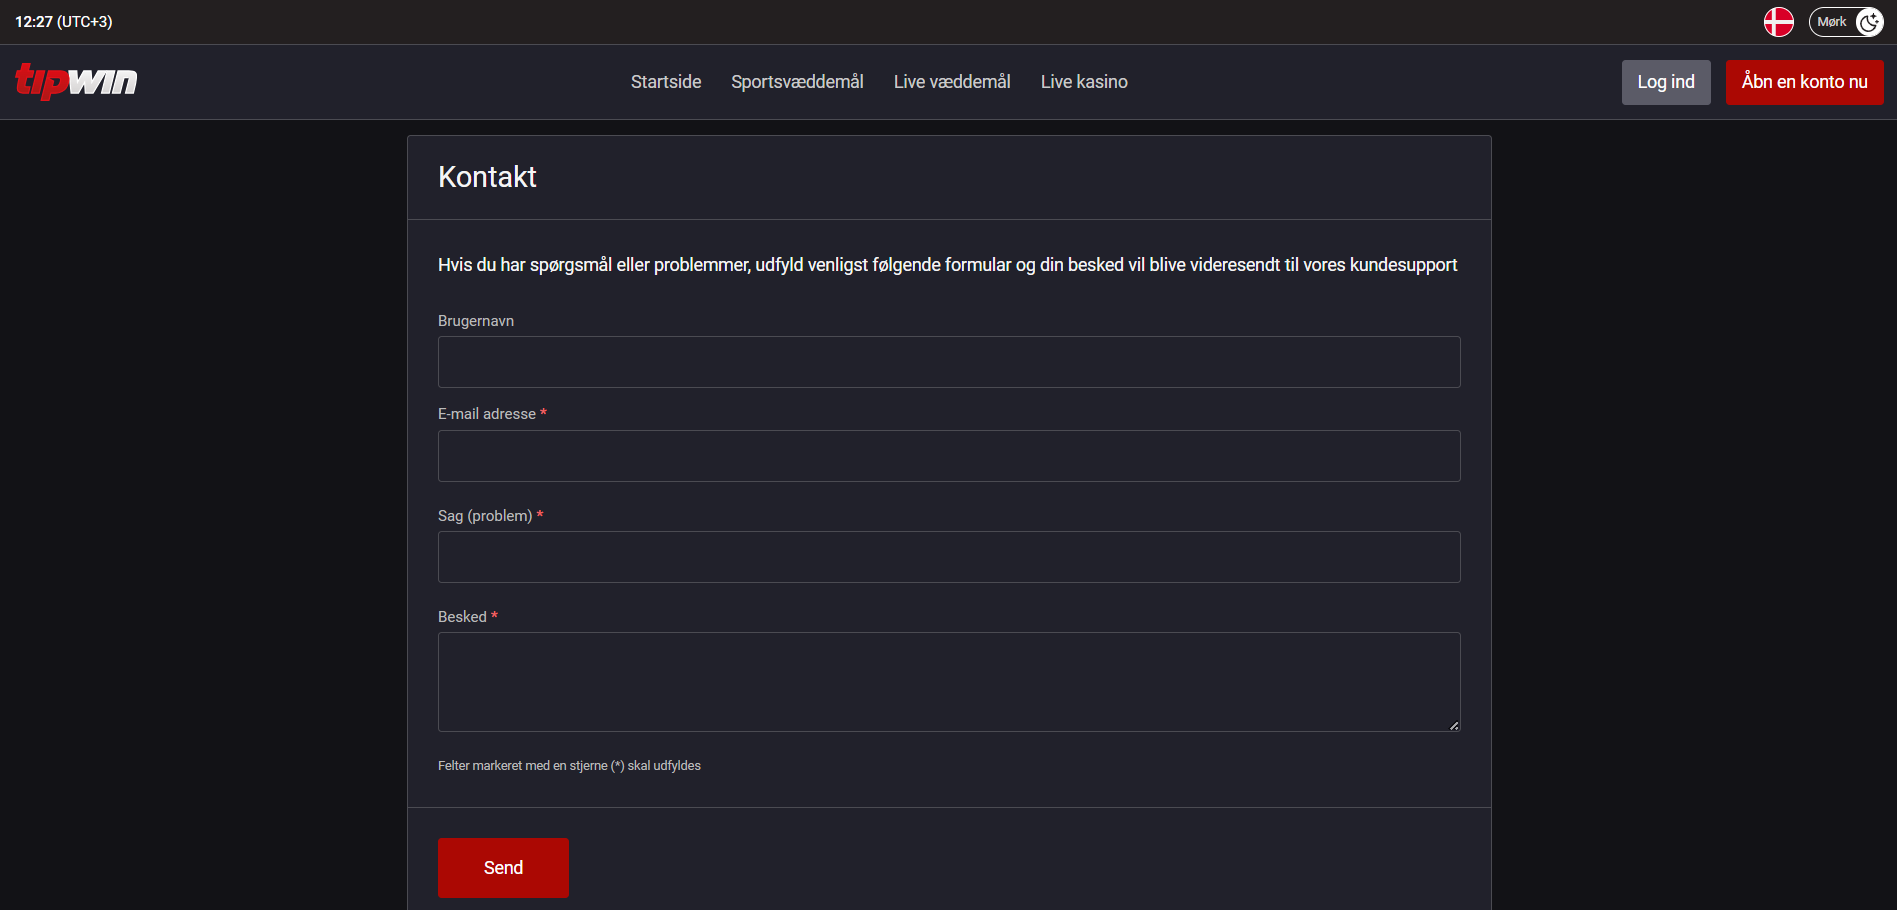Toggle the Mørk dark mode switch
Screen dimensions: 1897x910
click(x=1846, y=21)
